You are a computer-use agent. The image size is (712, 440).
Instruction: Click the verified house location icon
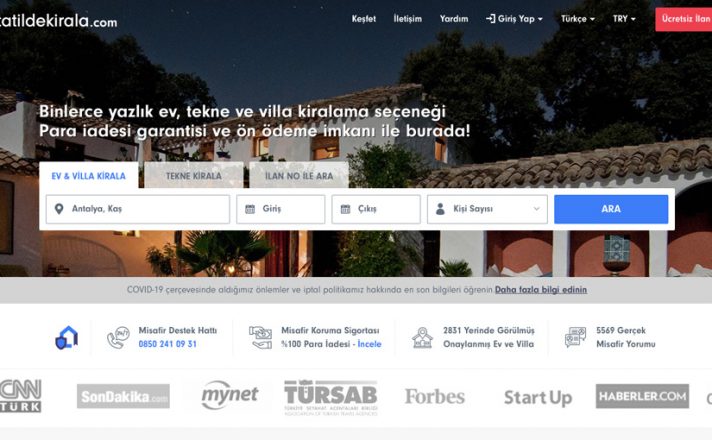tap(422, 337)
